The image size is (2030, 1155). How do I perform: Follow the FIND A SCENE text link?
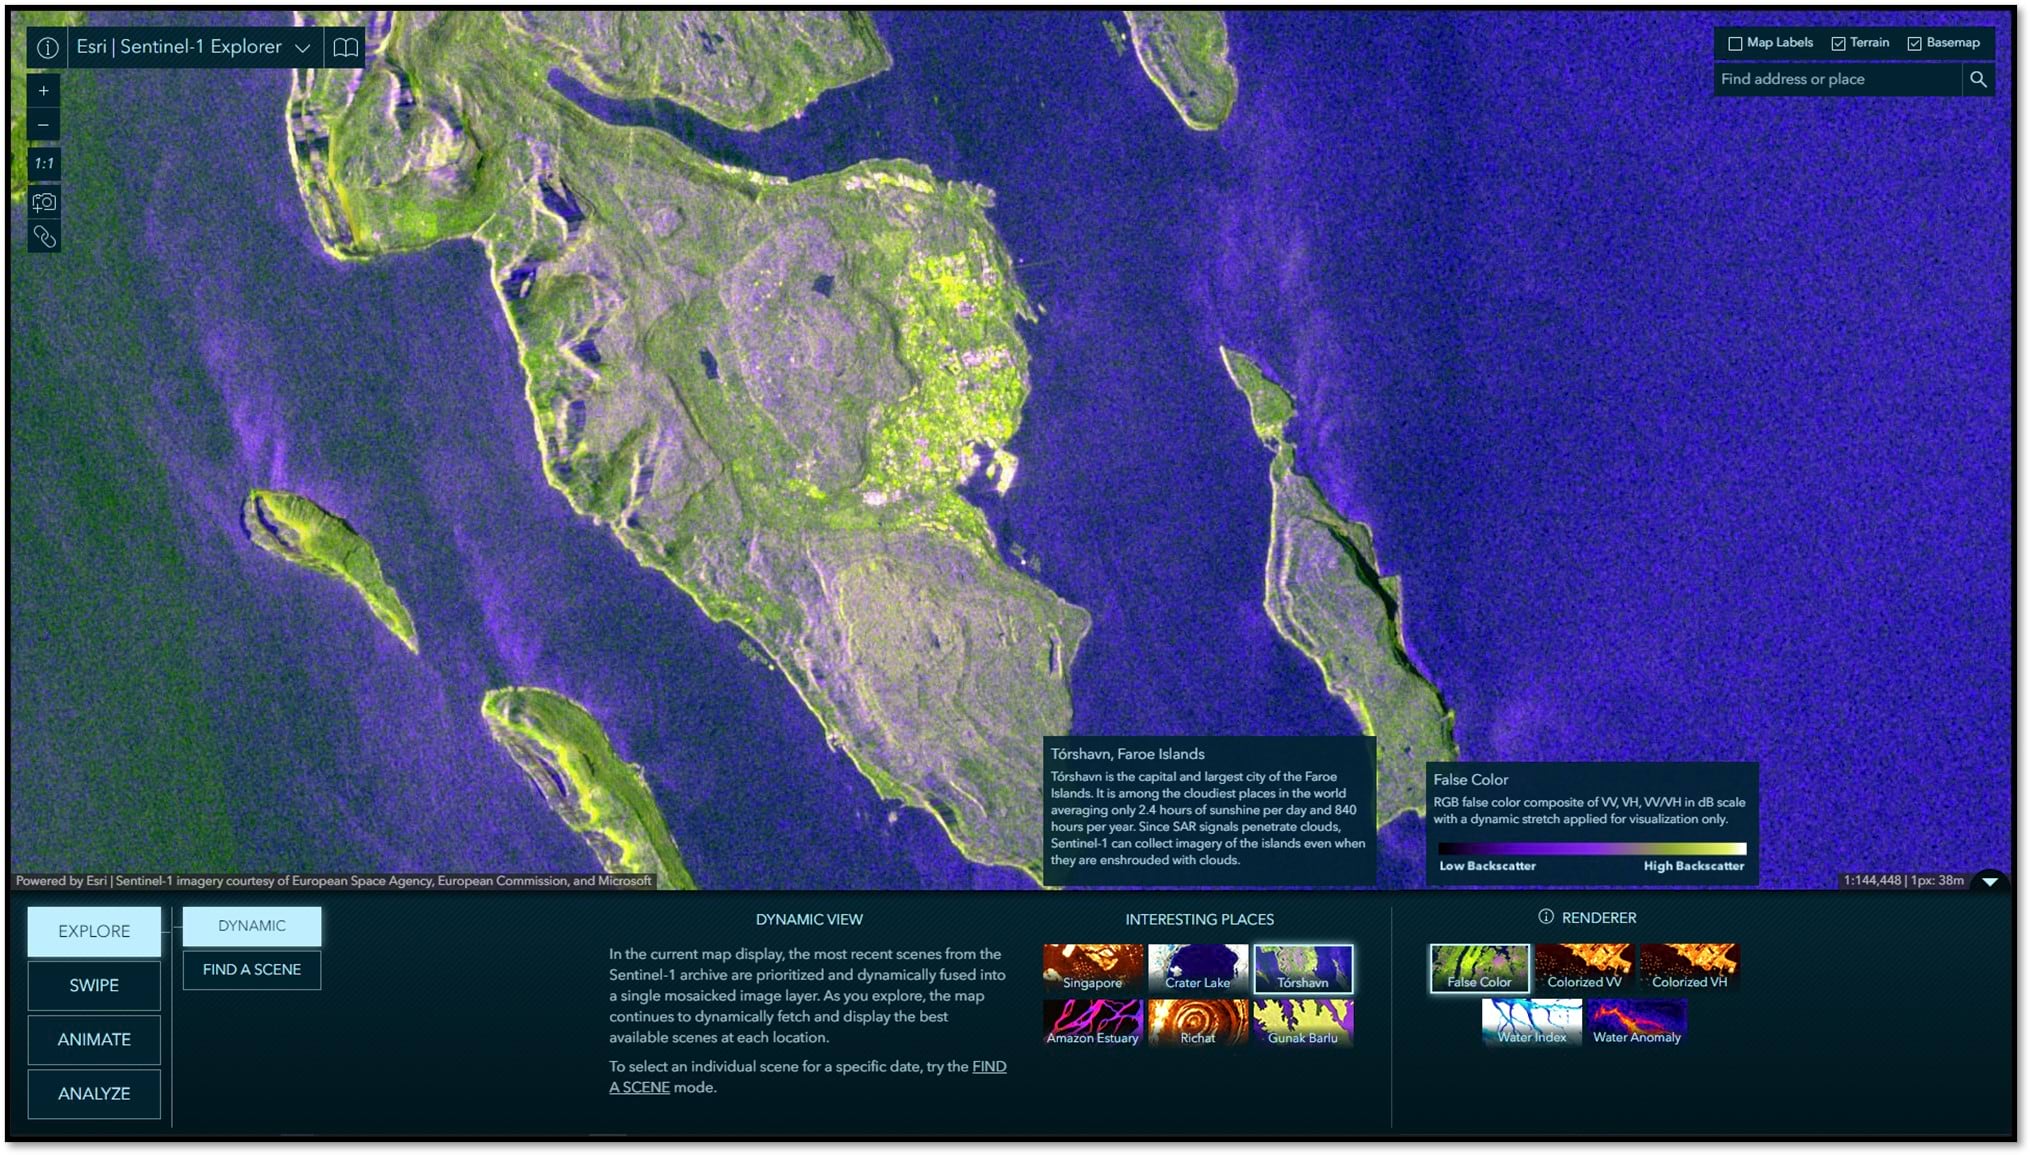click(x=988, y=1067)
